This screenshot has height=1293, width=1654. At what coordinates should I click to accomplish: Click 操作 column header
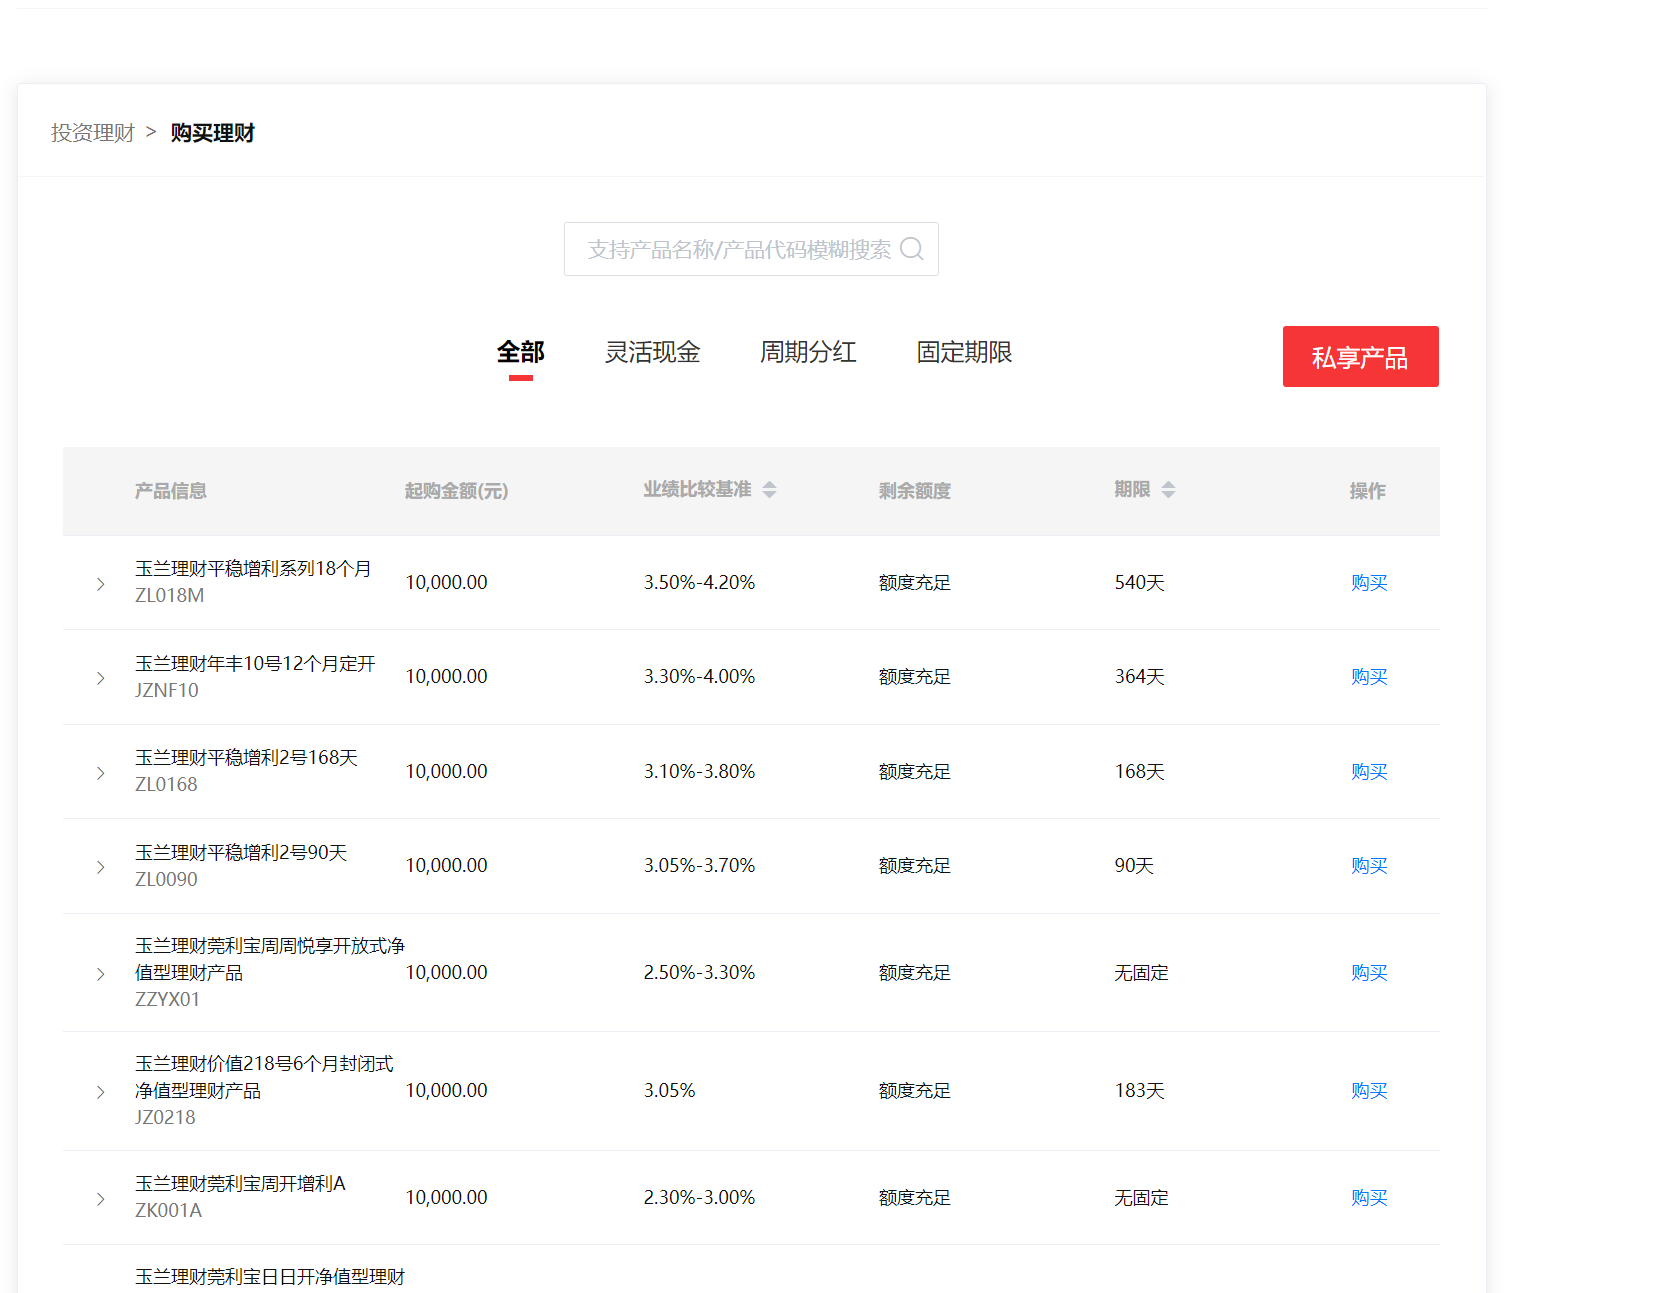[1367, 491]
